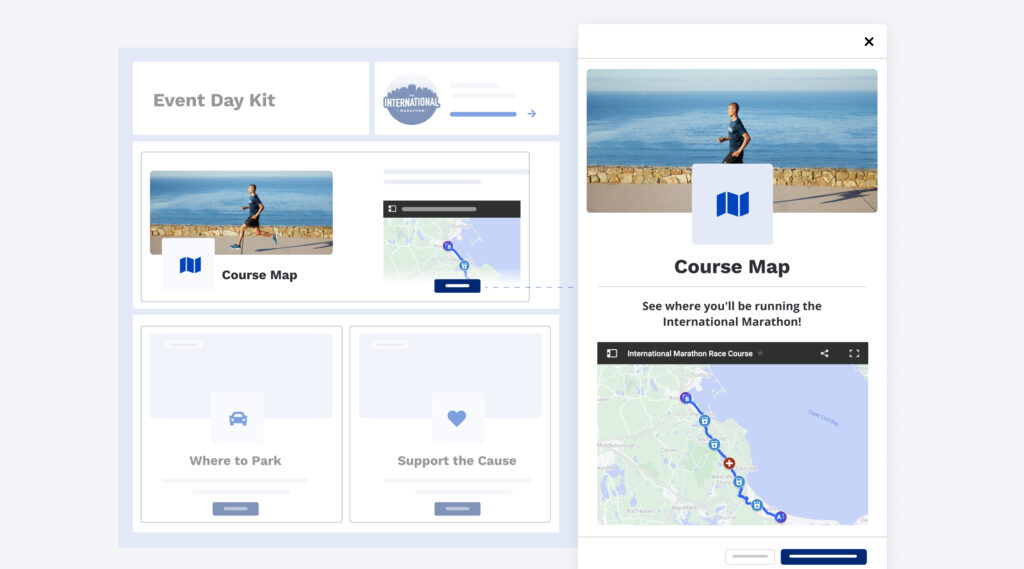Click the purple start marker on the large map

pos(685,397)
